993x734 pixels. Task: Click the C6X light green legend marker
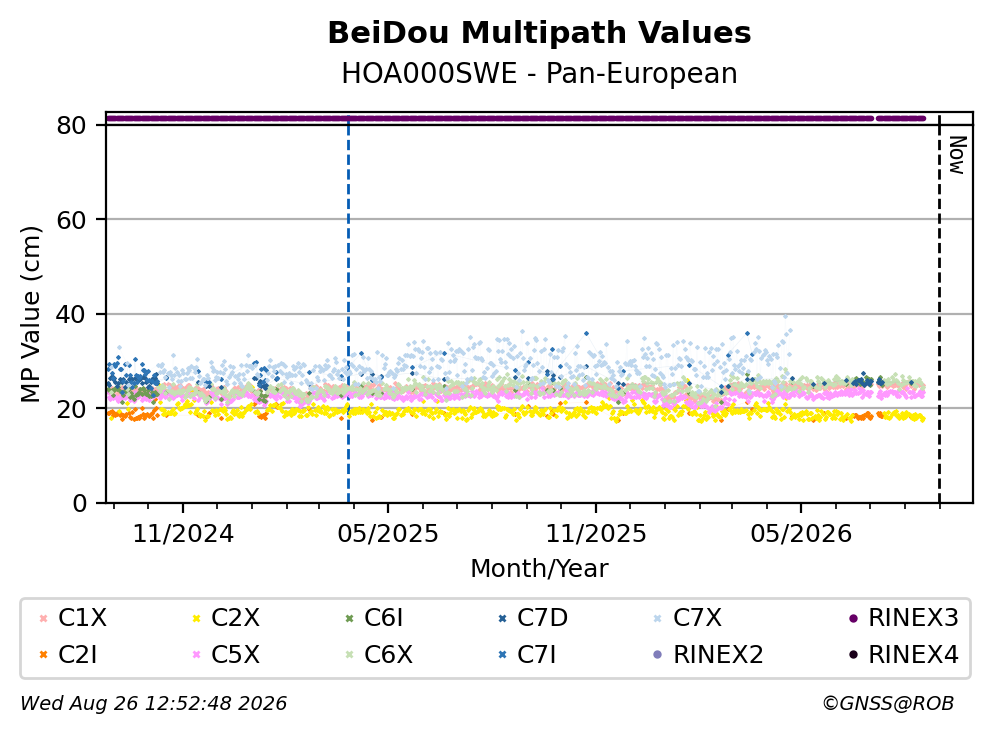(x=350, y=655)
